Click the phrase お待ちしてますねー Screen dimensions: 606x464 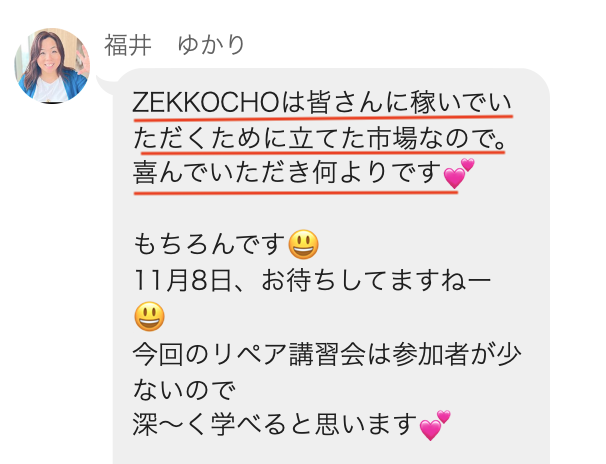pyautogui.click(x=376, y=280)
